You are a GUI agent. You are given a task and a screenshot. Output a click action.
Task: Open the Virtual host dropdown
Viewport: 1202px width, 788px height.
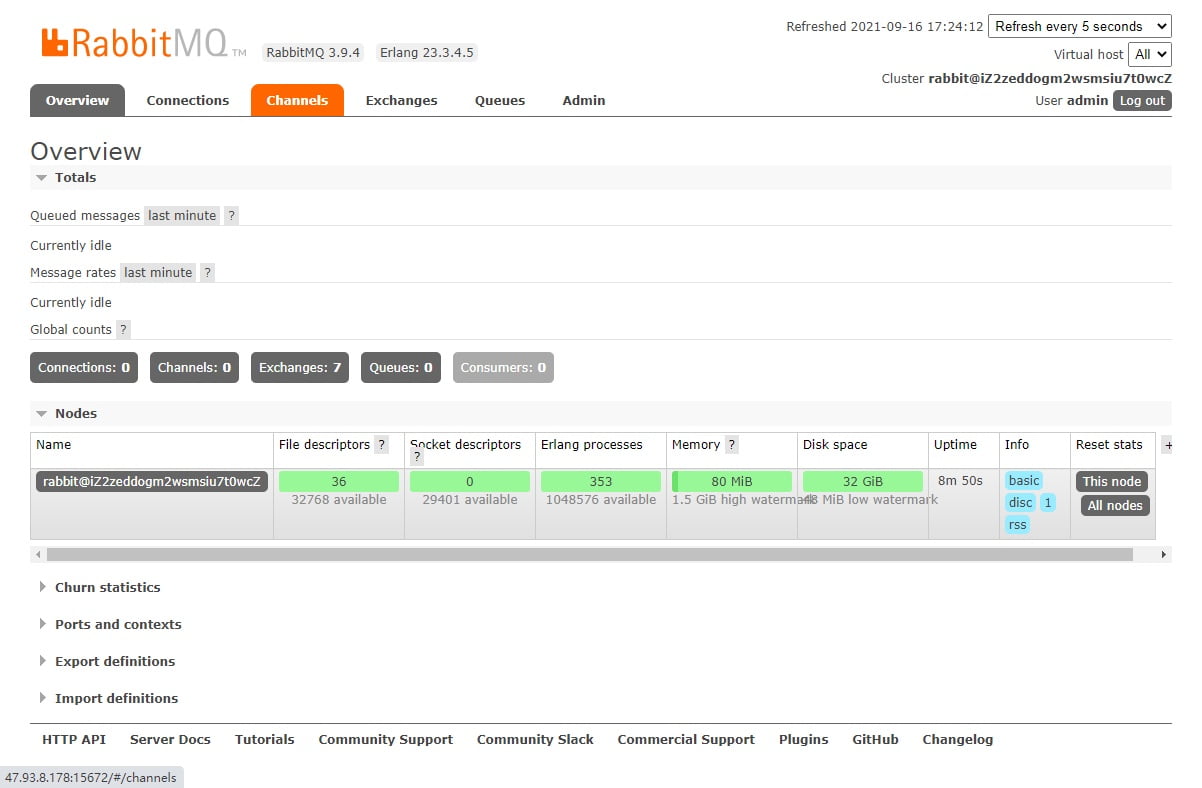pos(1149,55)
